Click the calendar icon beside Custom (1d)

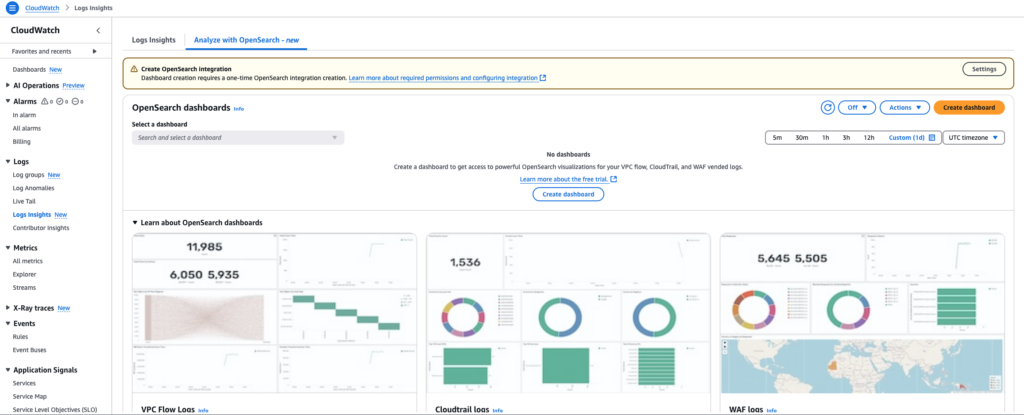pyautogui.click(x=931, y=137)
